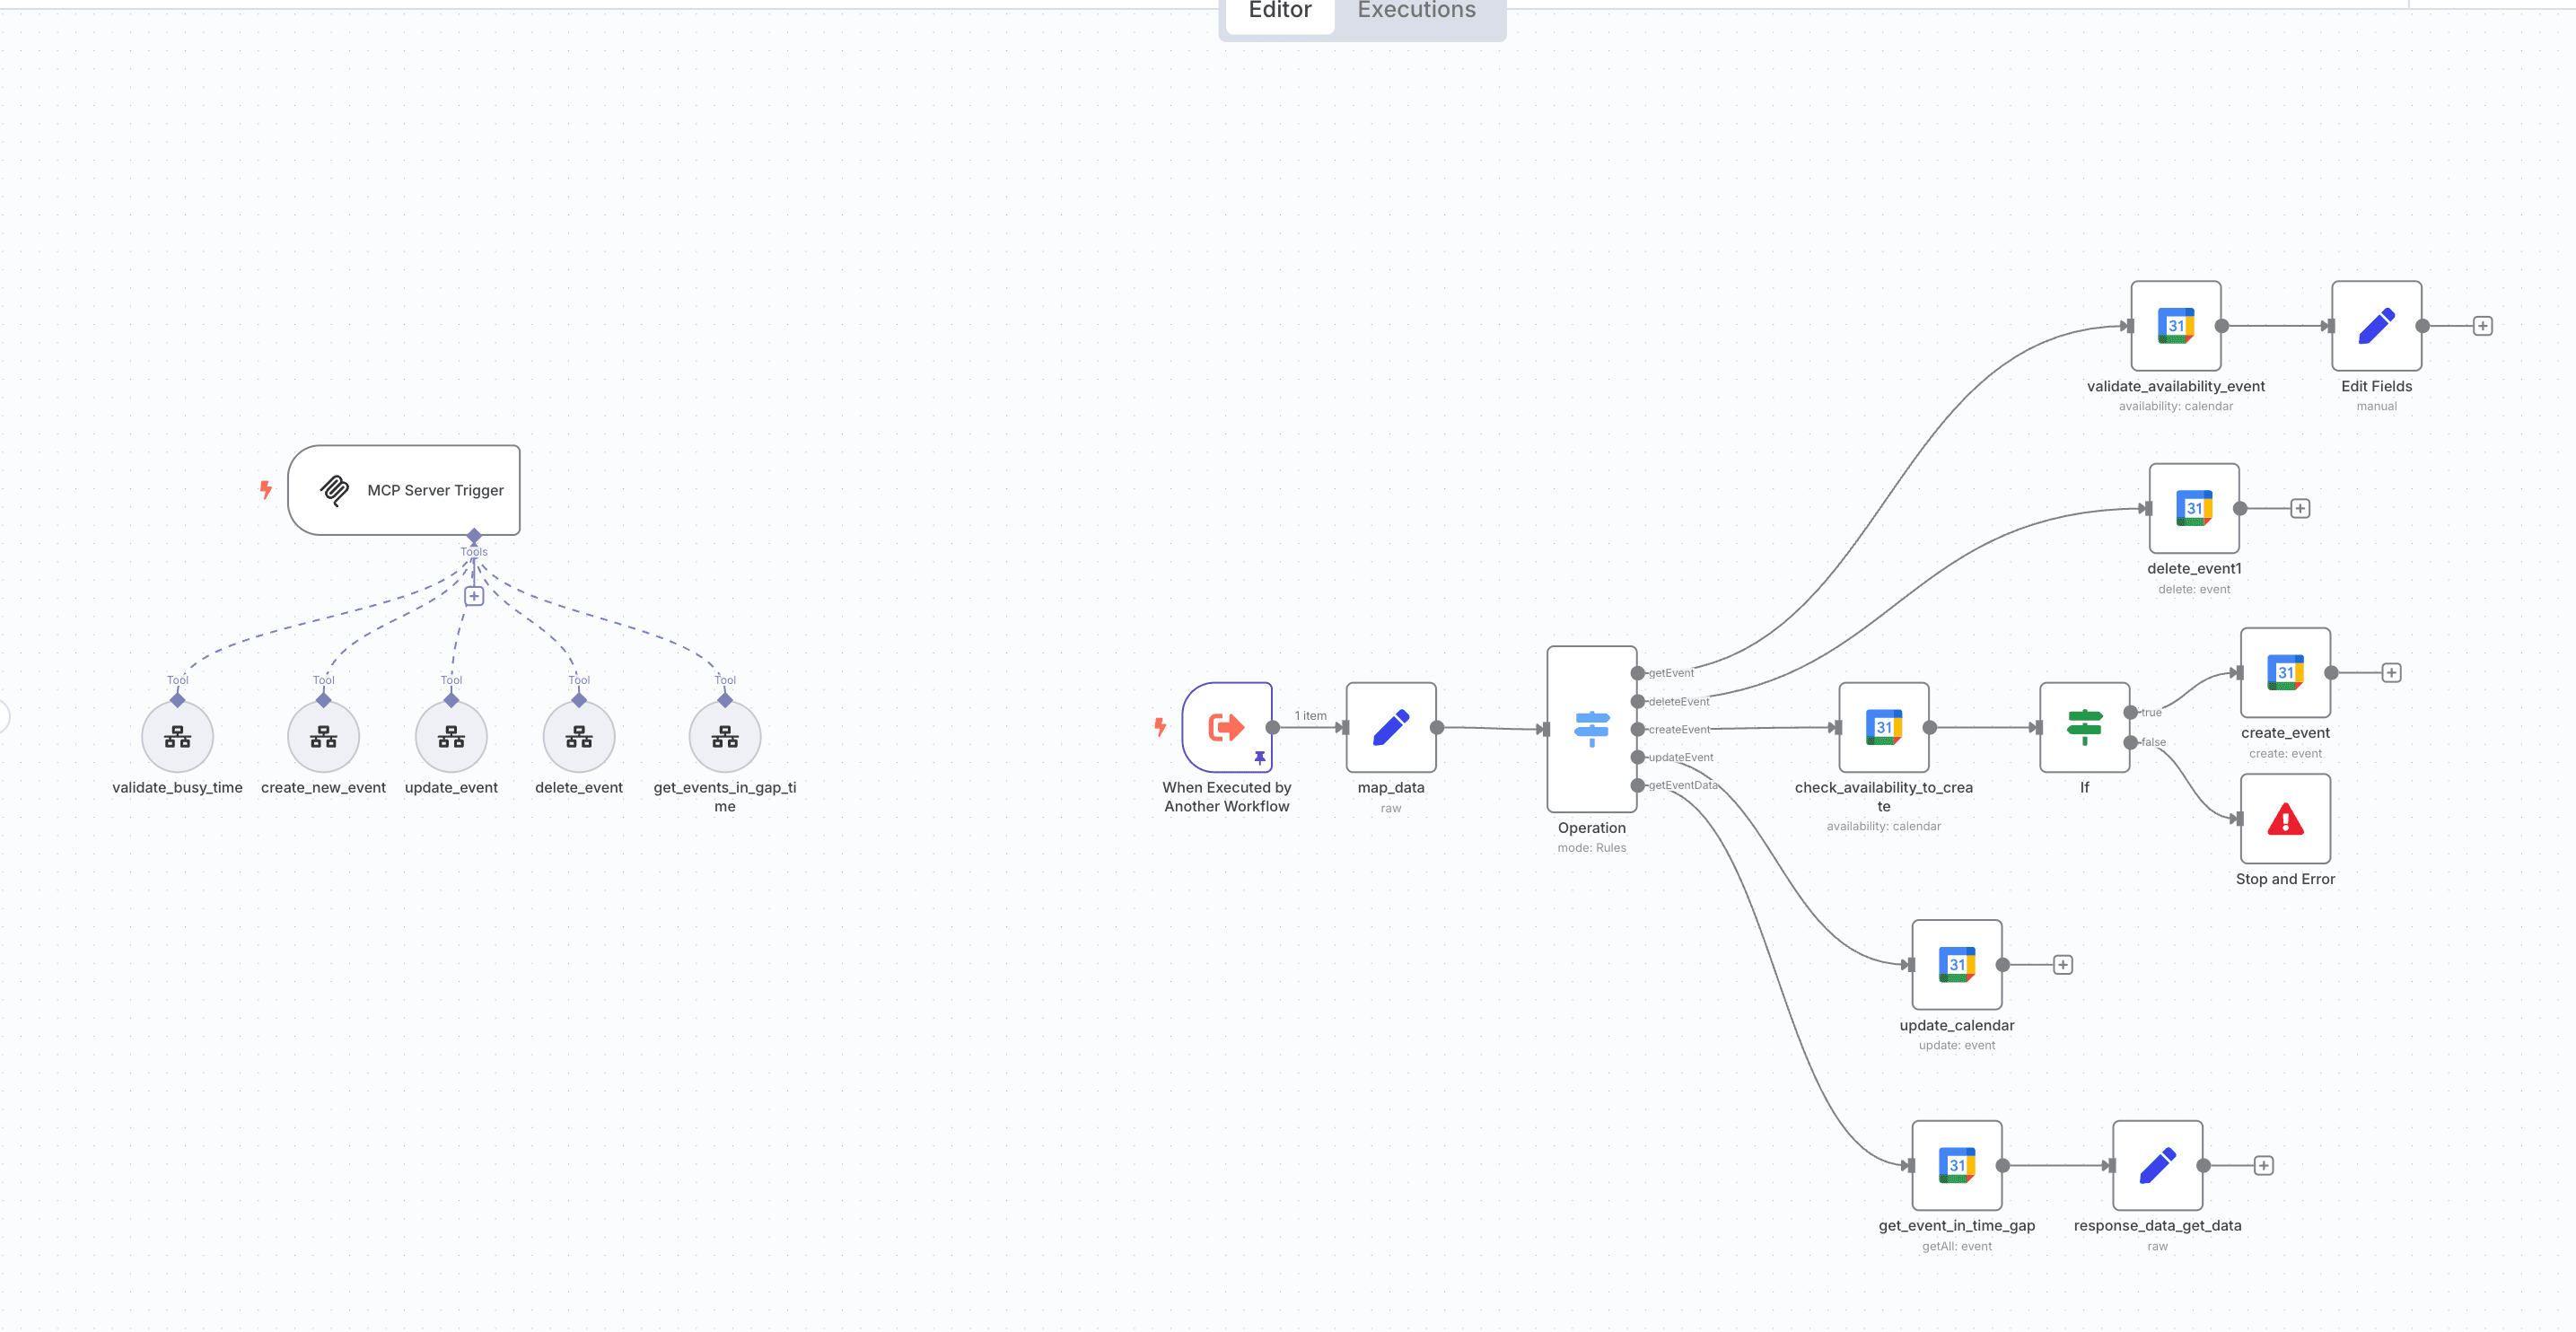
Task: Click the MCP Server Trigger node
Action: [404, 490]
